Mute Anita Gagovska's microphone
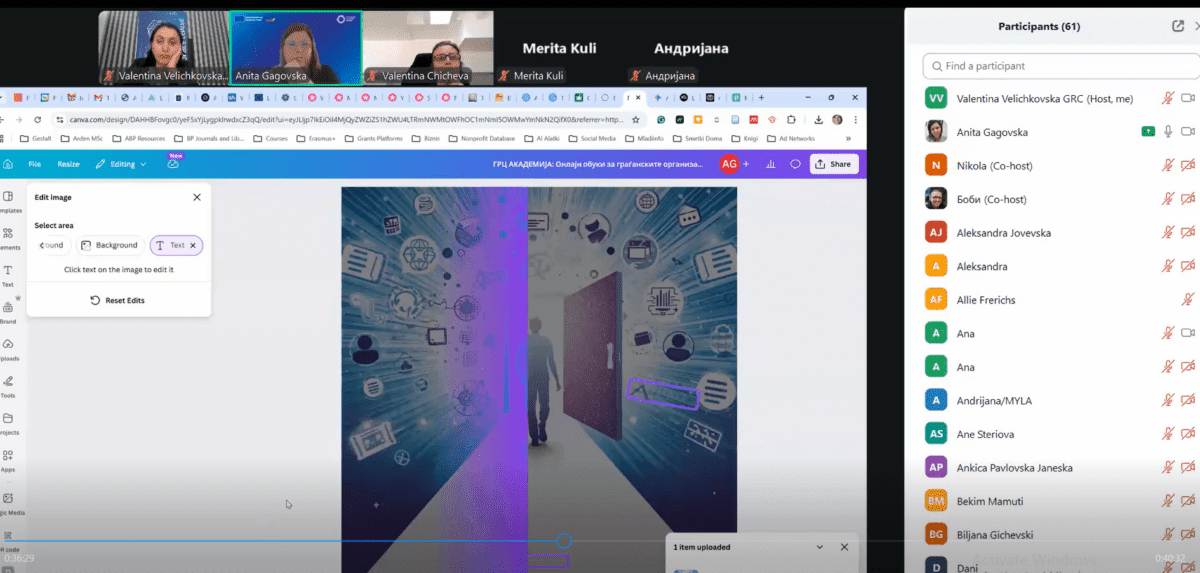The image size is (1200, 573). coord(1167,132)
